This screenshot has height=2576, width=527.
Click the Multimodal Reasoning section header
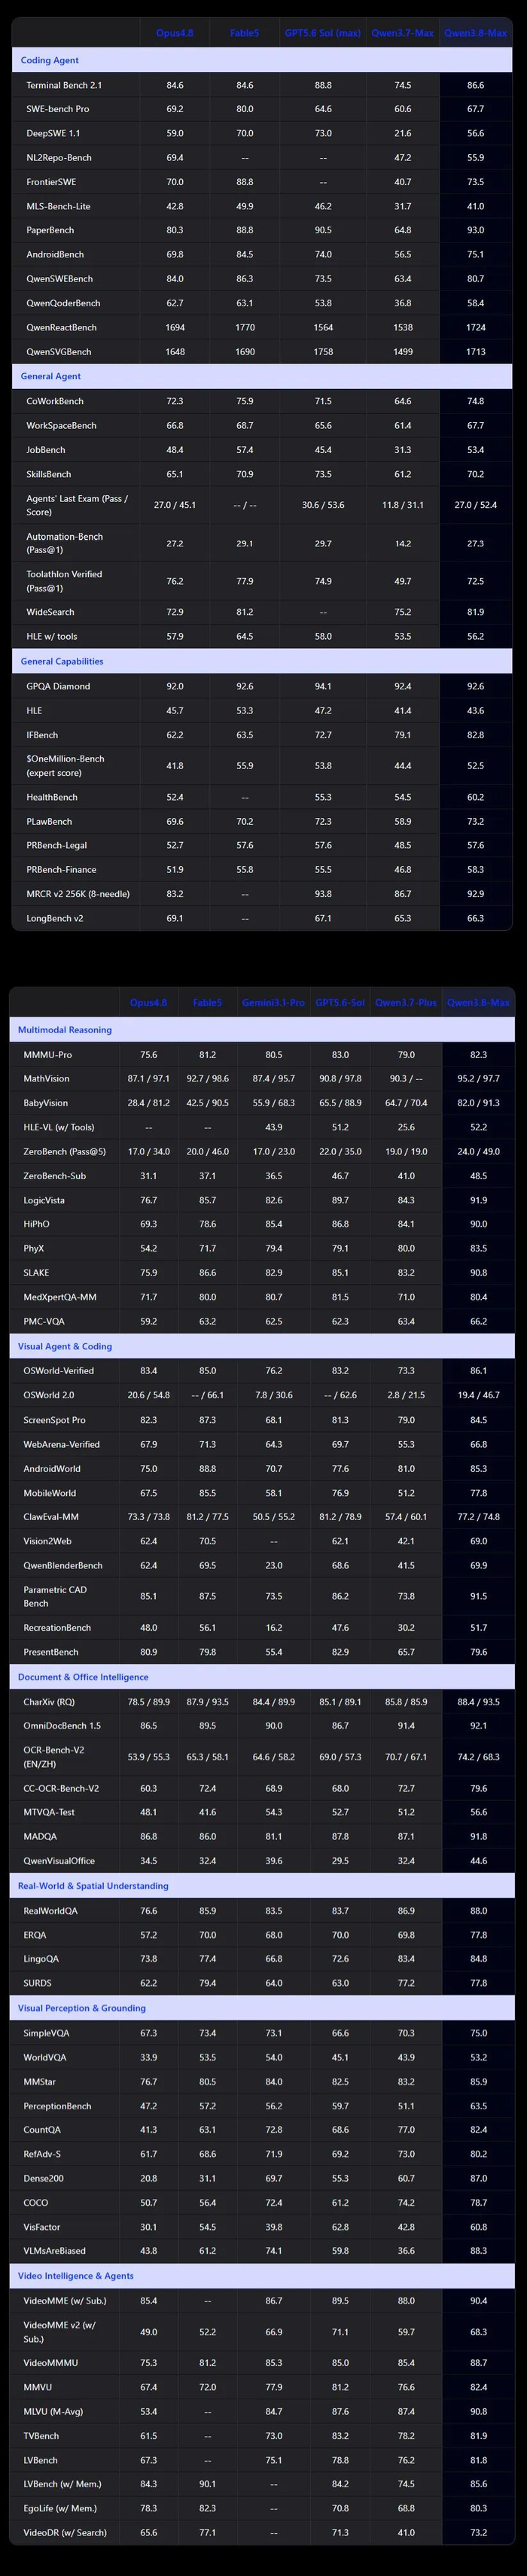262,1029
